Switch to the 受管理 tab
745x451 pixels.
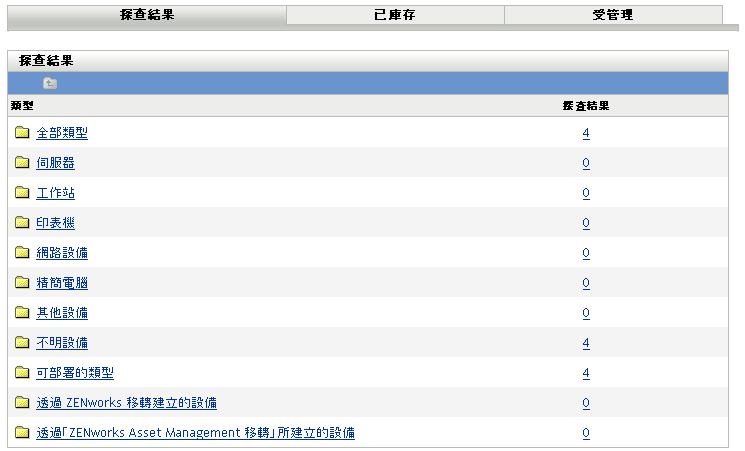[x=613, y=15]
